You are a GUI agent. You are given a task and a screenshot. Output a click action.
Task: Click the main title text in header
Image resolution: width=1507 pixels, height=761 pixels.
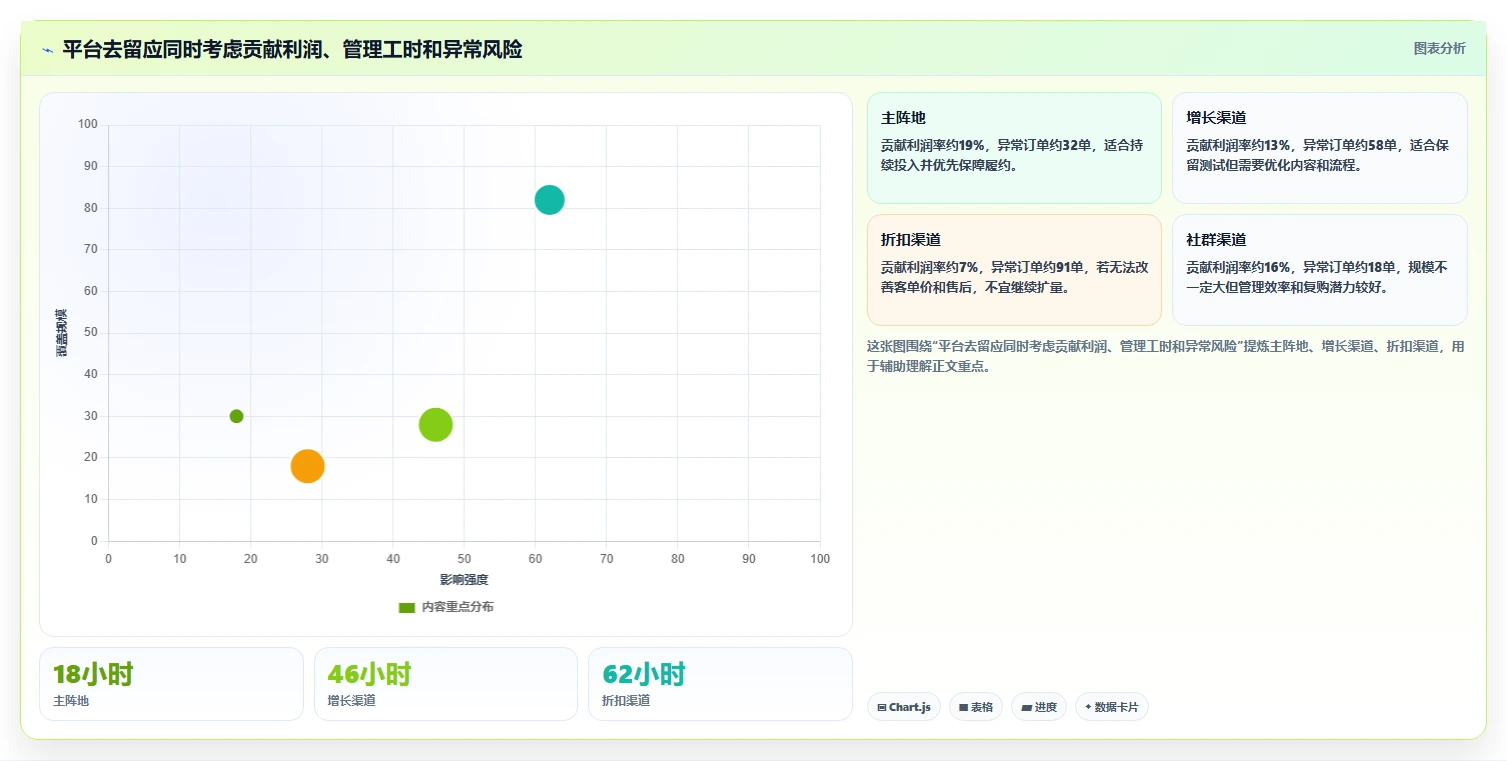click(292, 49)
